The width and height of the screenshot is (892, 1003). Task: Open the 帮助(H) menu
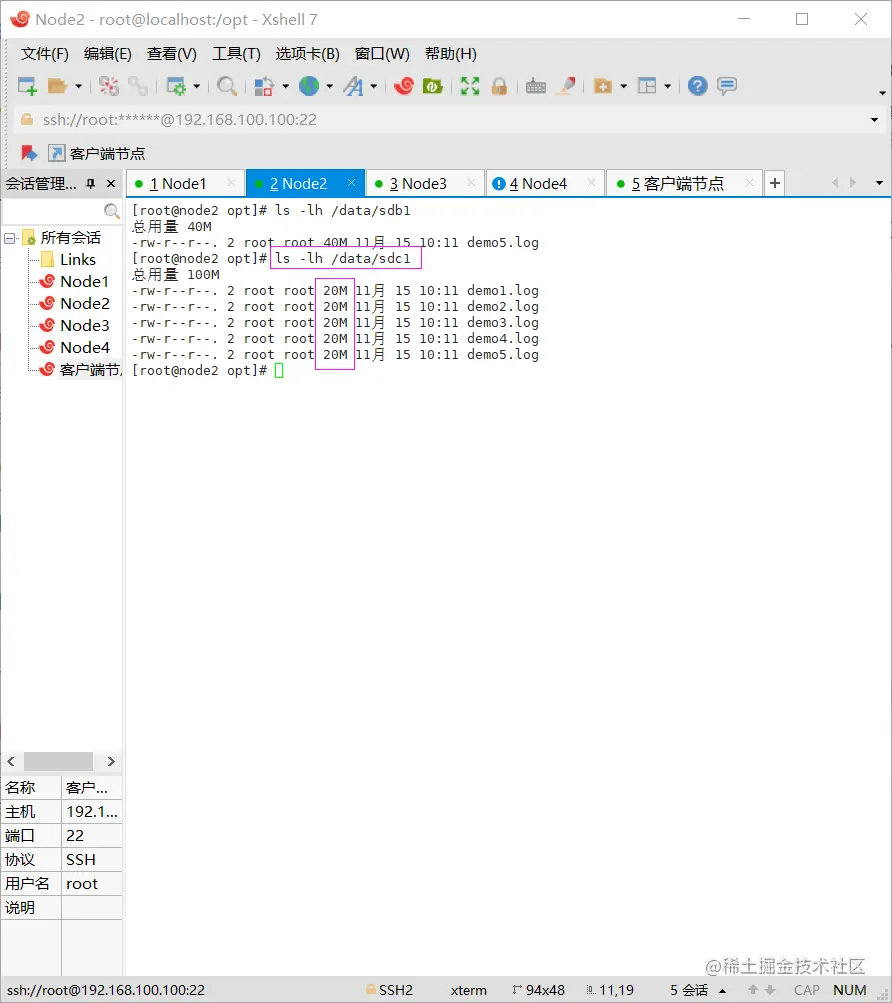point(450,54)
